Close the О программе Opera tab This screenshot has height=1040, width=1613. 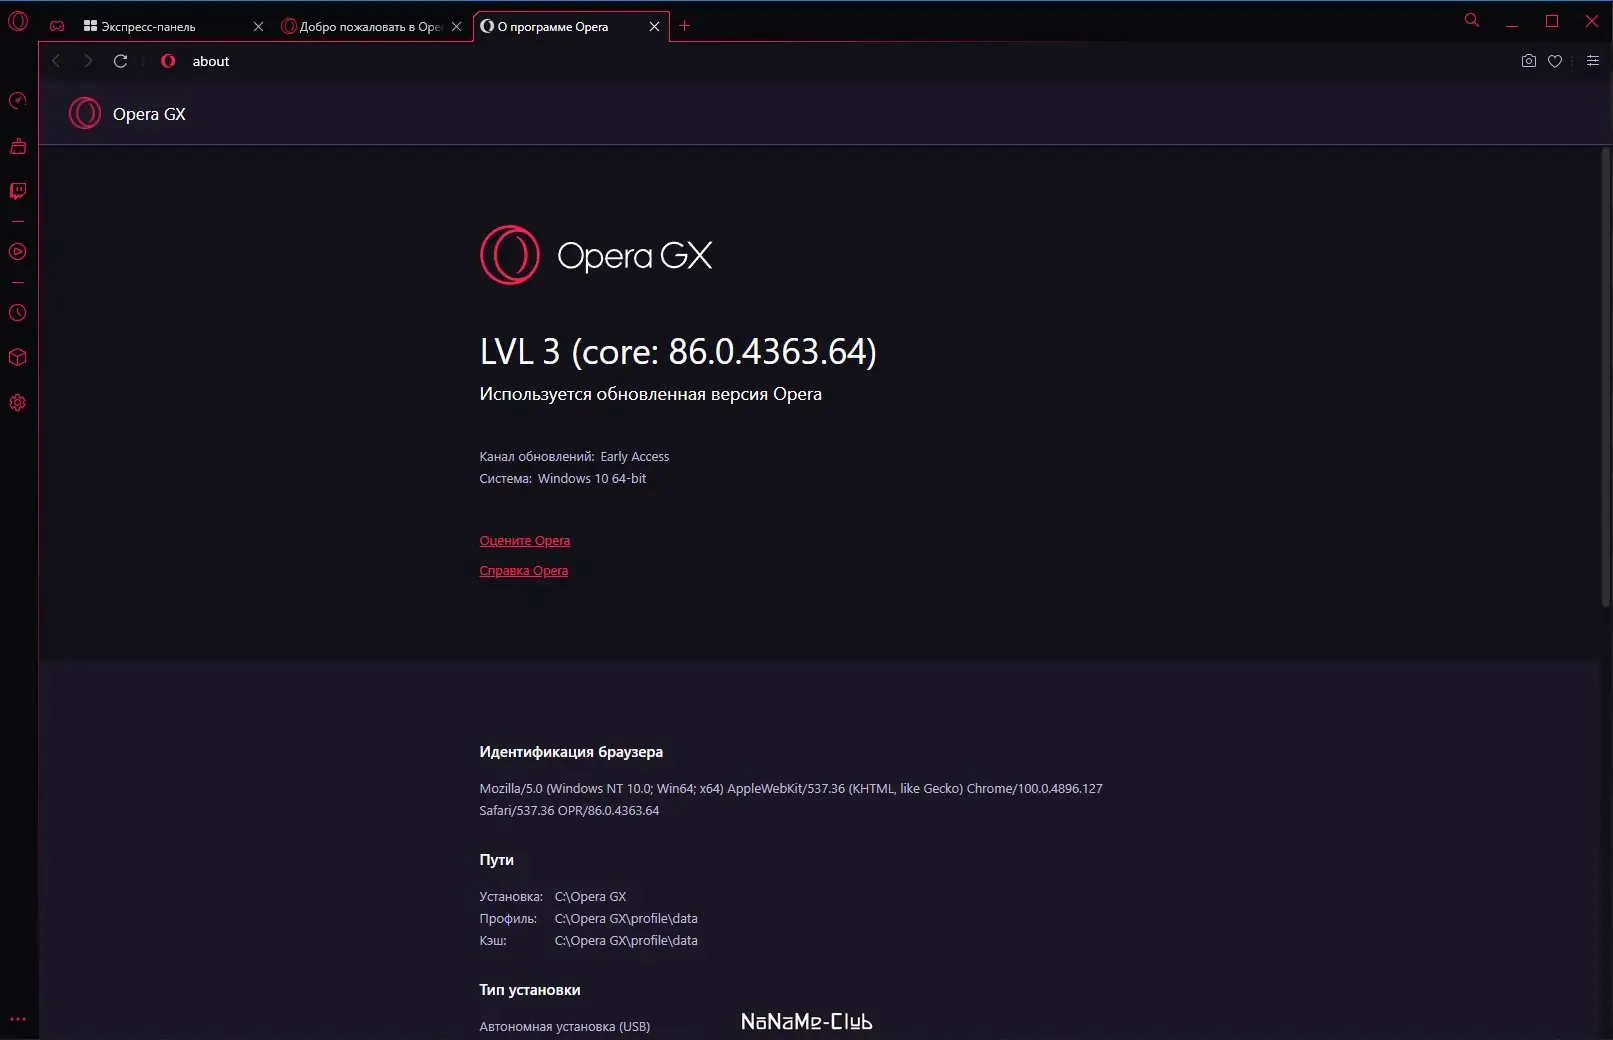655,27
